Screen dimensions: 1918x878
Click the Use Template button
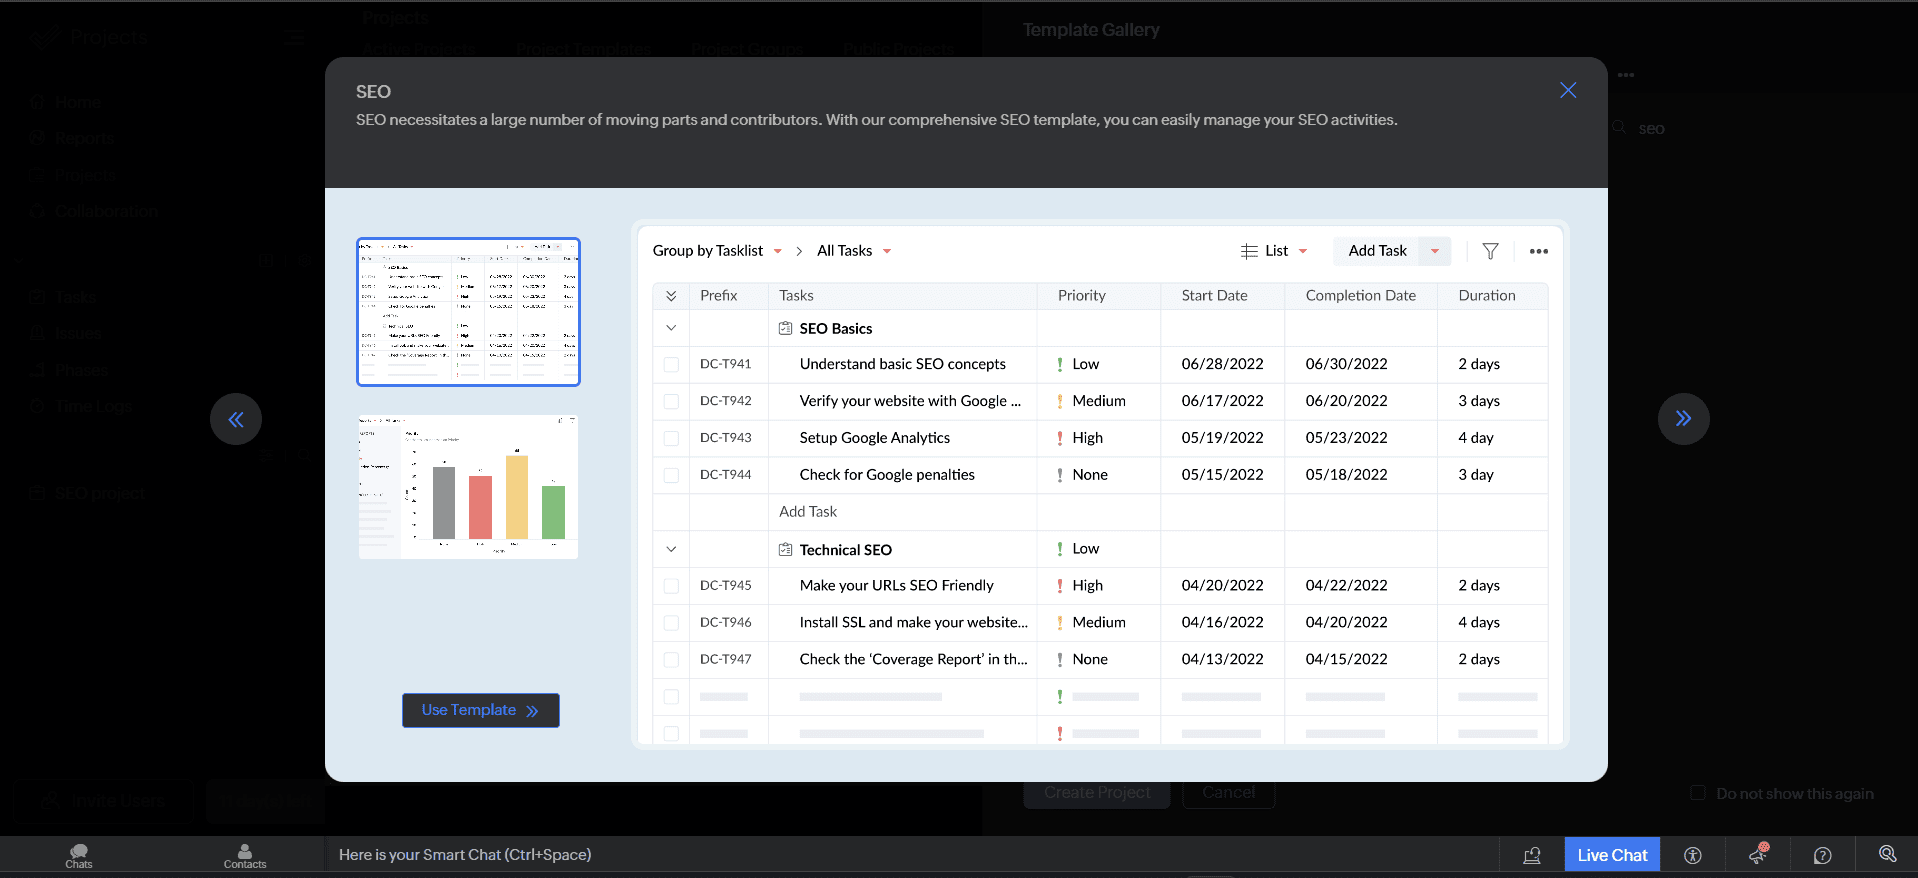coord(480,710)
